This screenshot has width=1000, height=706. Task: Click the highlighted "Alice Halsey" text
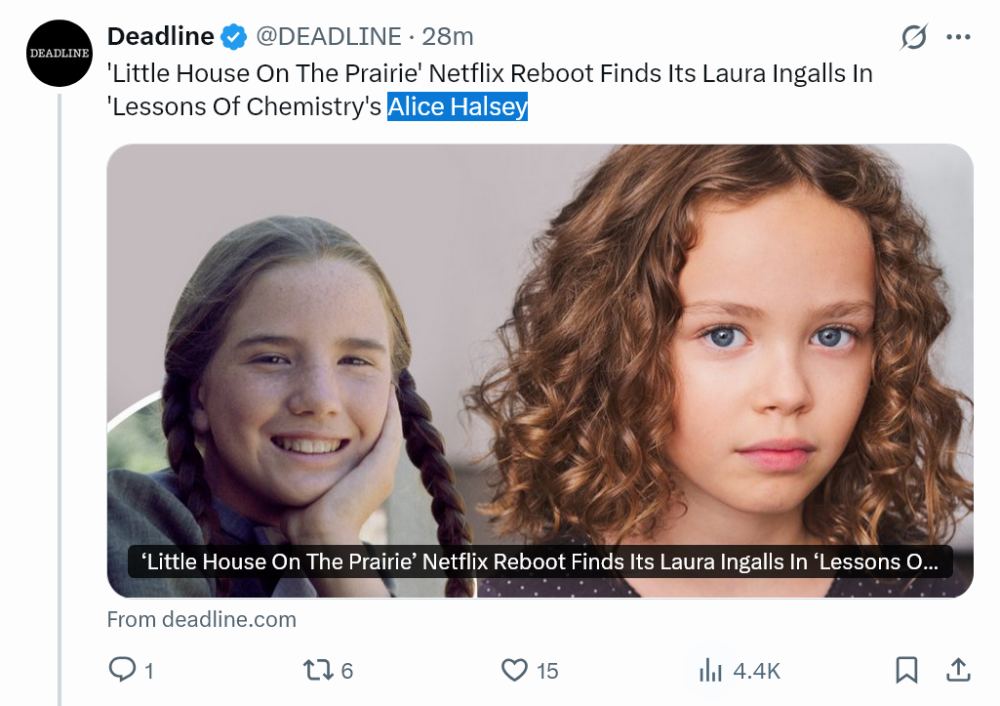457,106
